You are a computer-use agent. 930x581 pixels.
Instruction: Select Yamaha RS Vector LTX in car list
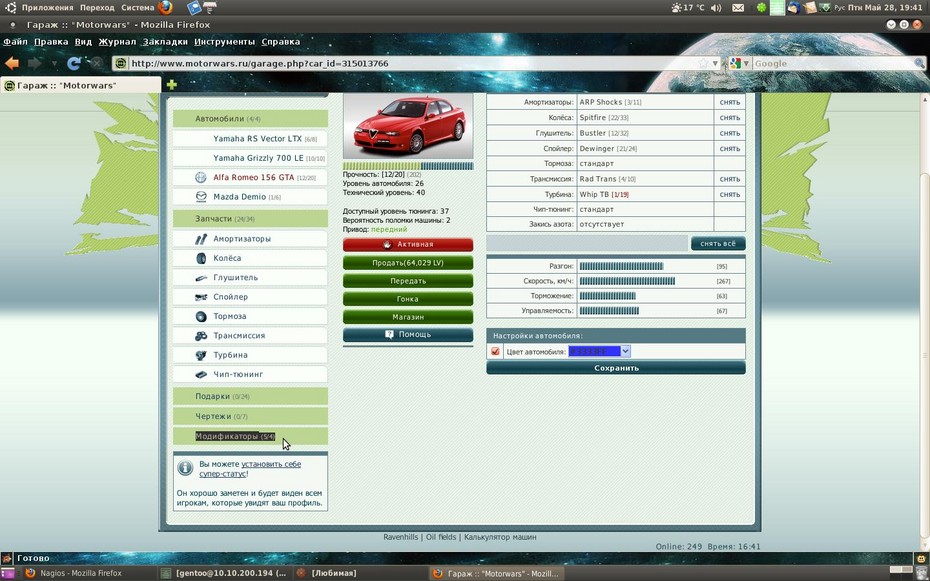pos(250,139)
